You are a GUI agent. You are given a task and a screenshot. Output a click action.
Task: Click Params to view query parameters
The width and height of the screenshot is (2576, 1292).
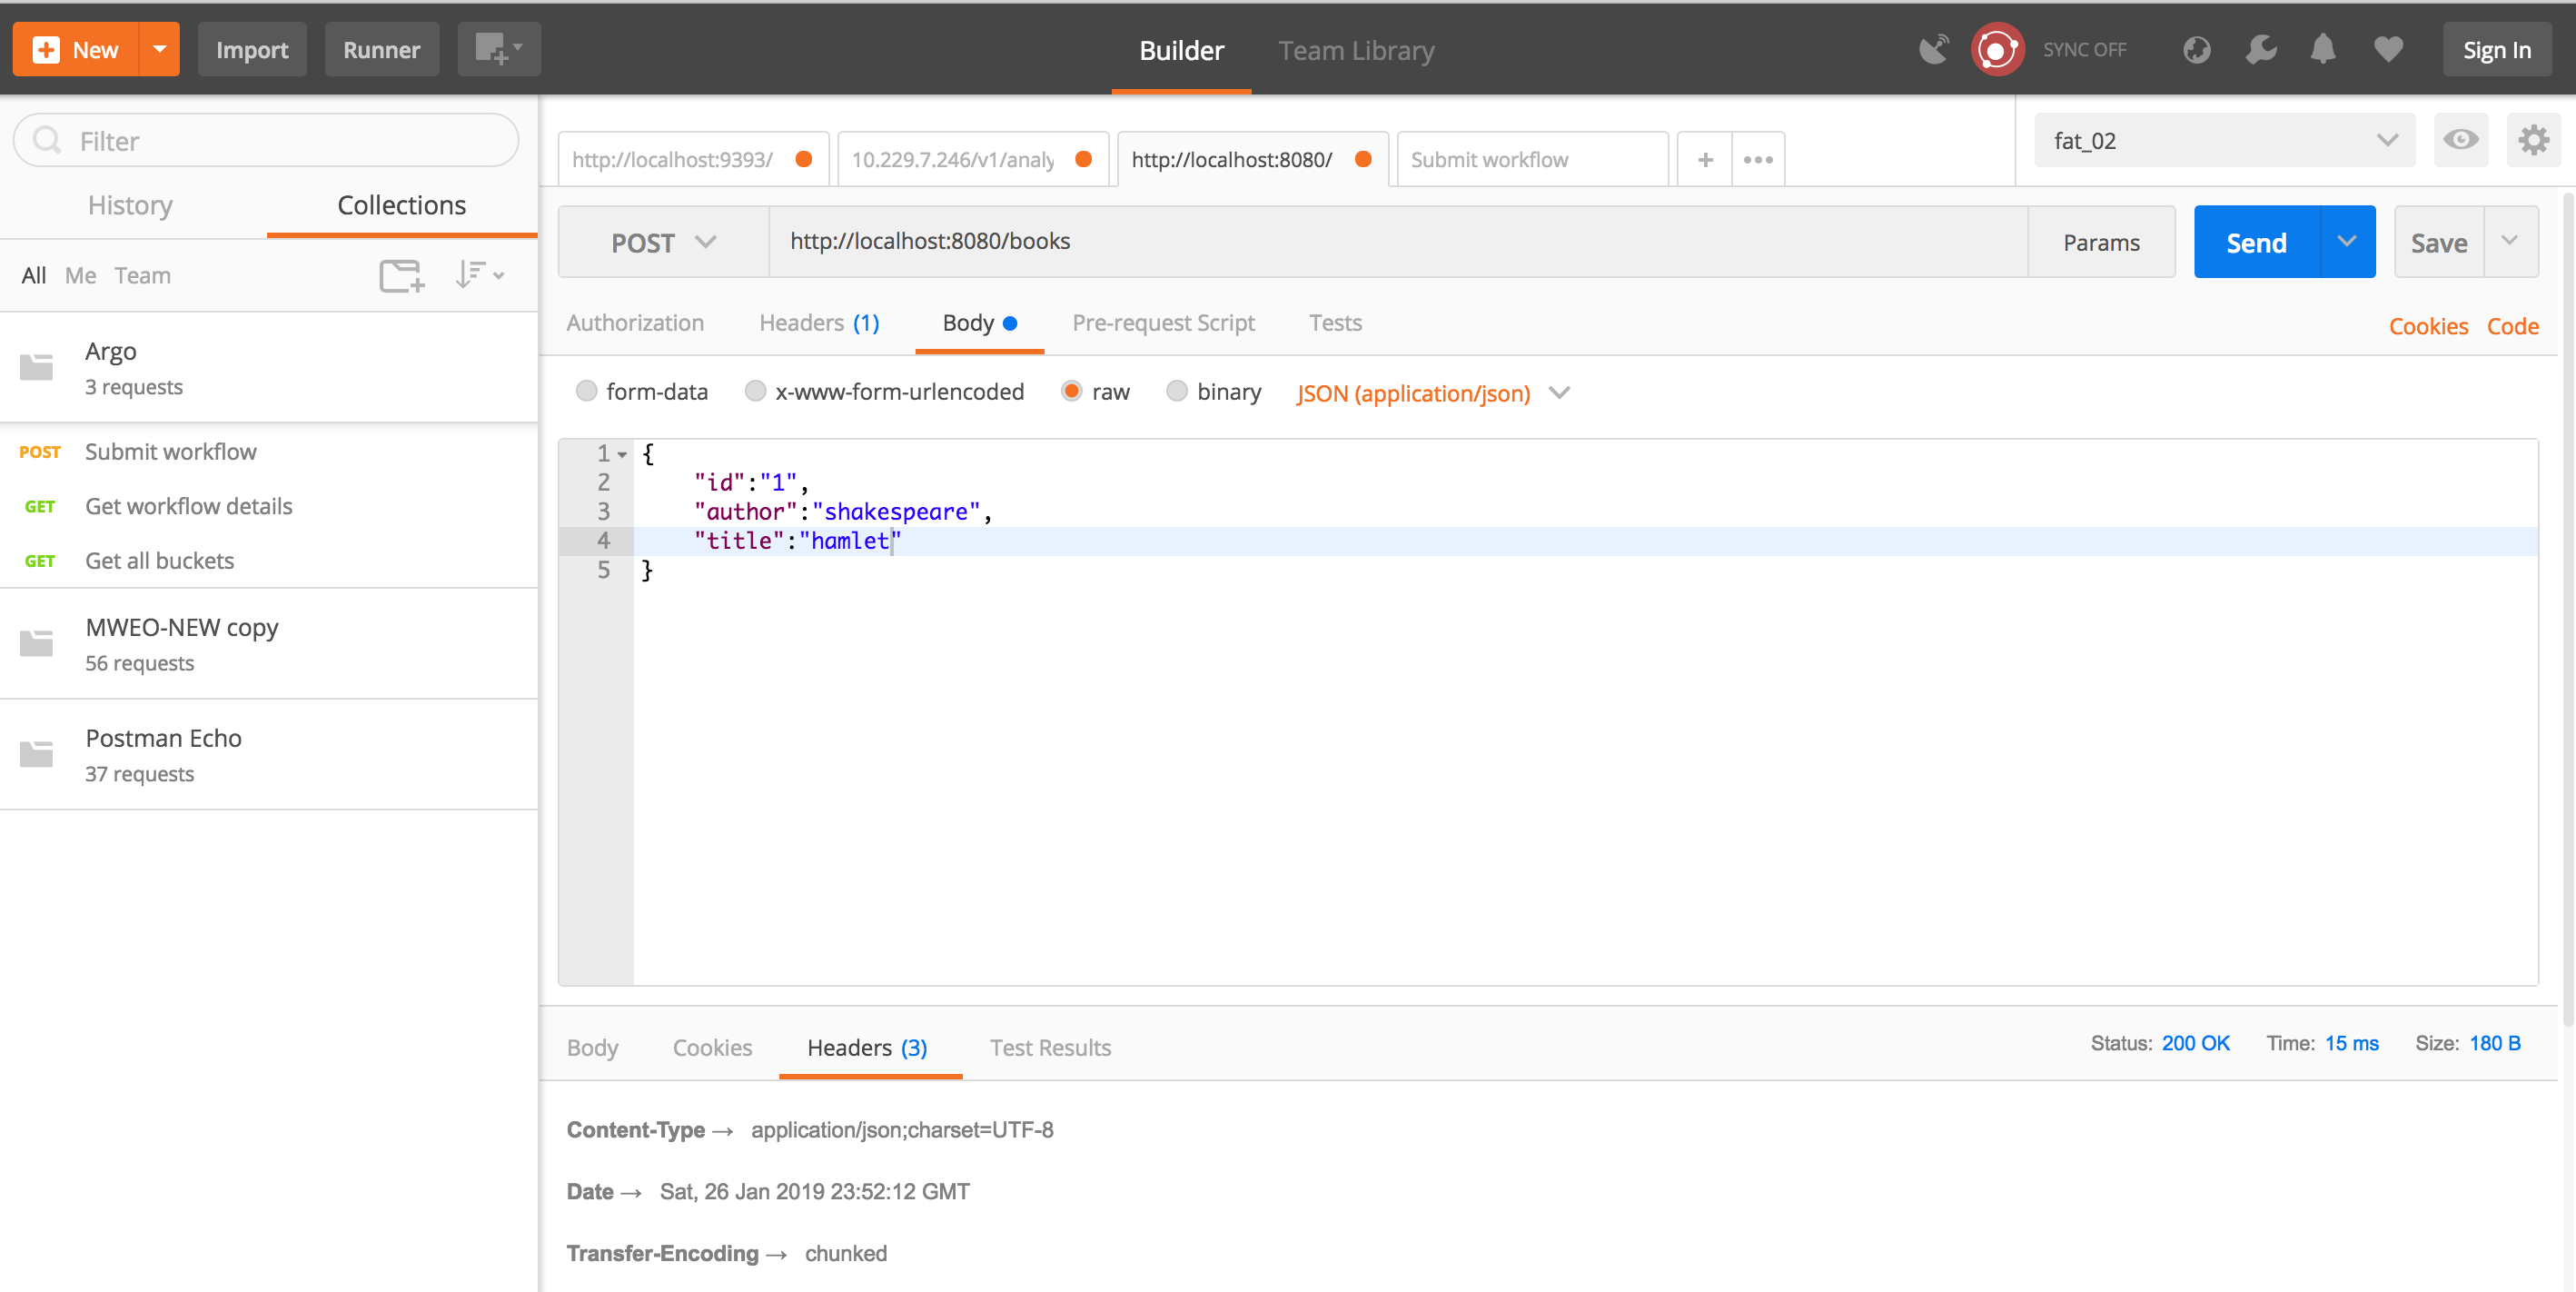point(2102,243)
